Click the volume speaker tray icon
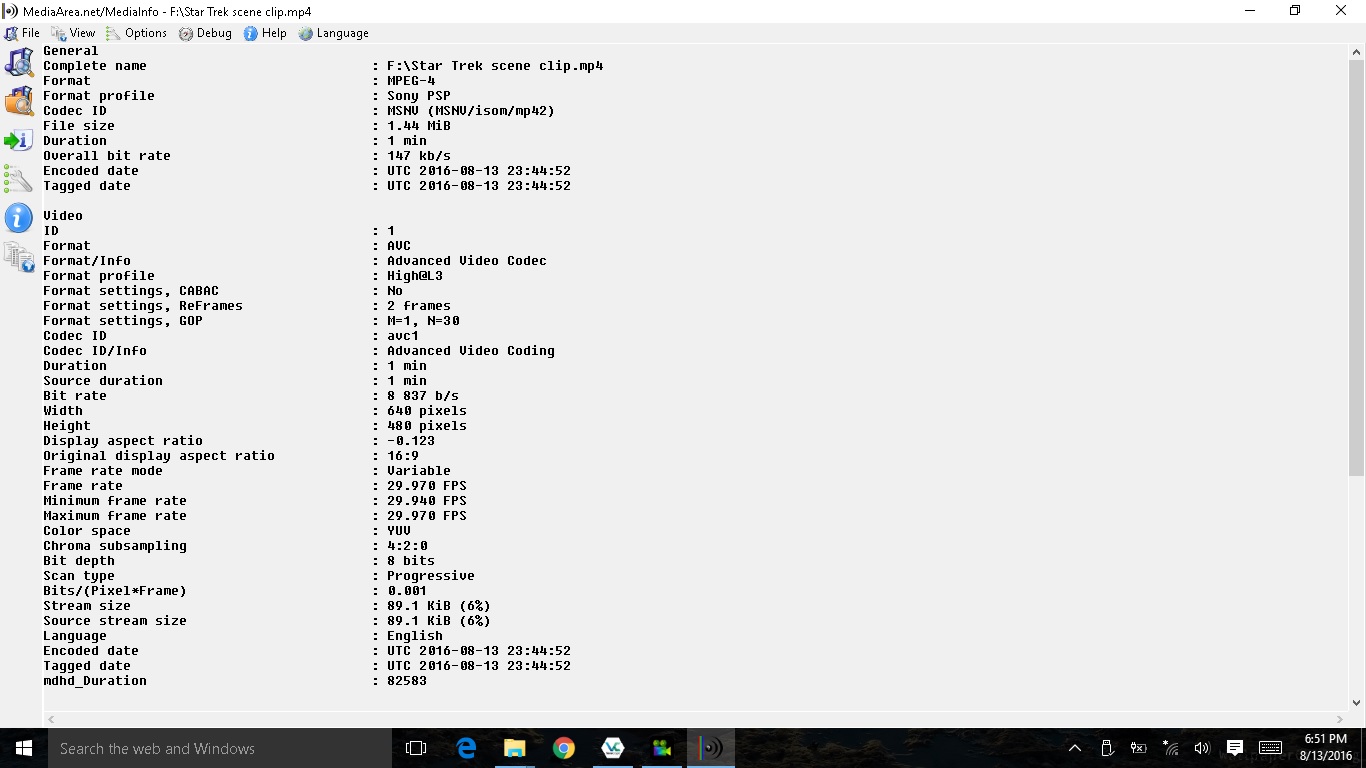The width and height of the screenshot is (1366, 768). point(1202,748)
